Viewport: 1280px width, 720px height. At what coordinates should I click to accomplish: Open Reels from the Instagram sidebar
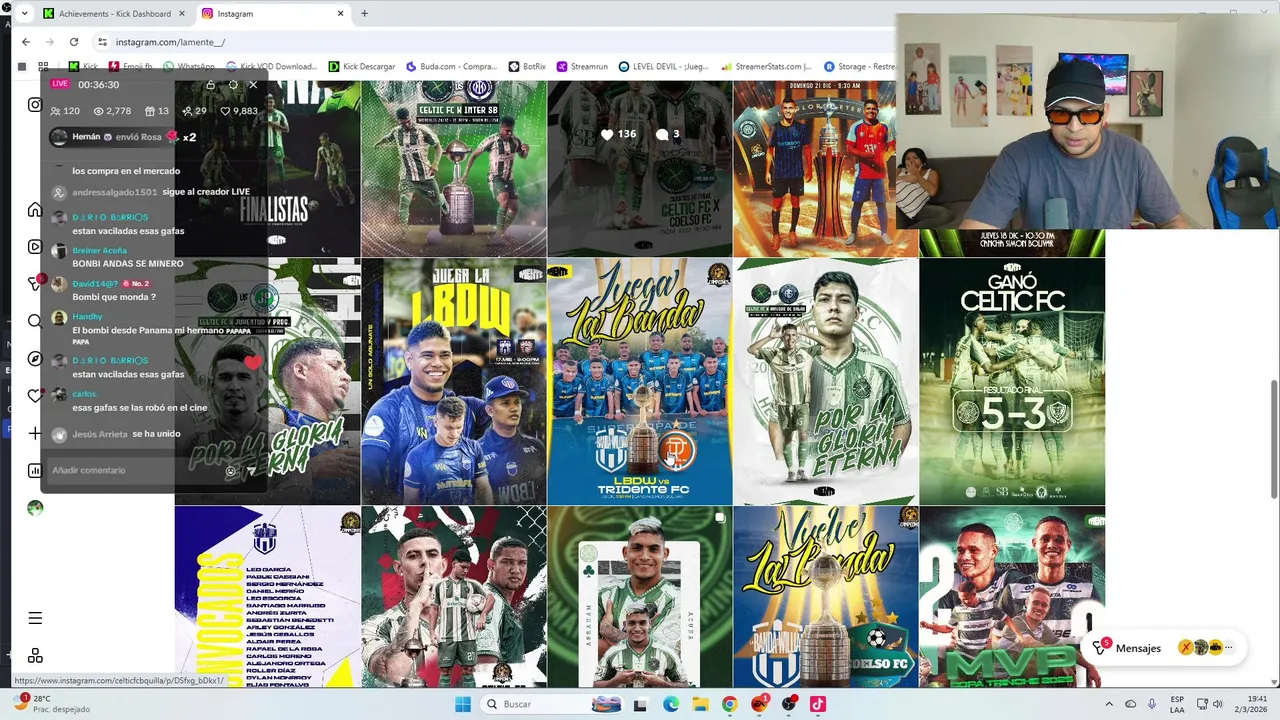35,247
